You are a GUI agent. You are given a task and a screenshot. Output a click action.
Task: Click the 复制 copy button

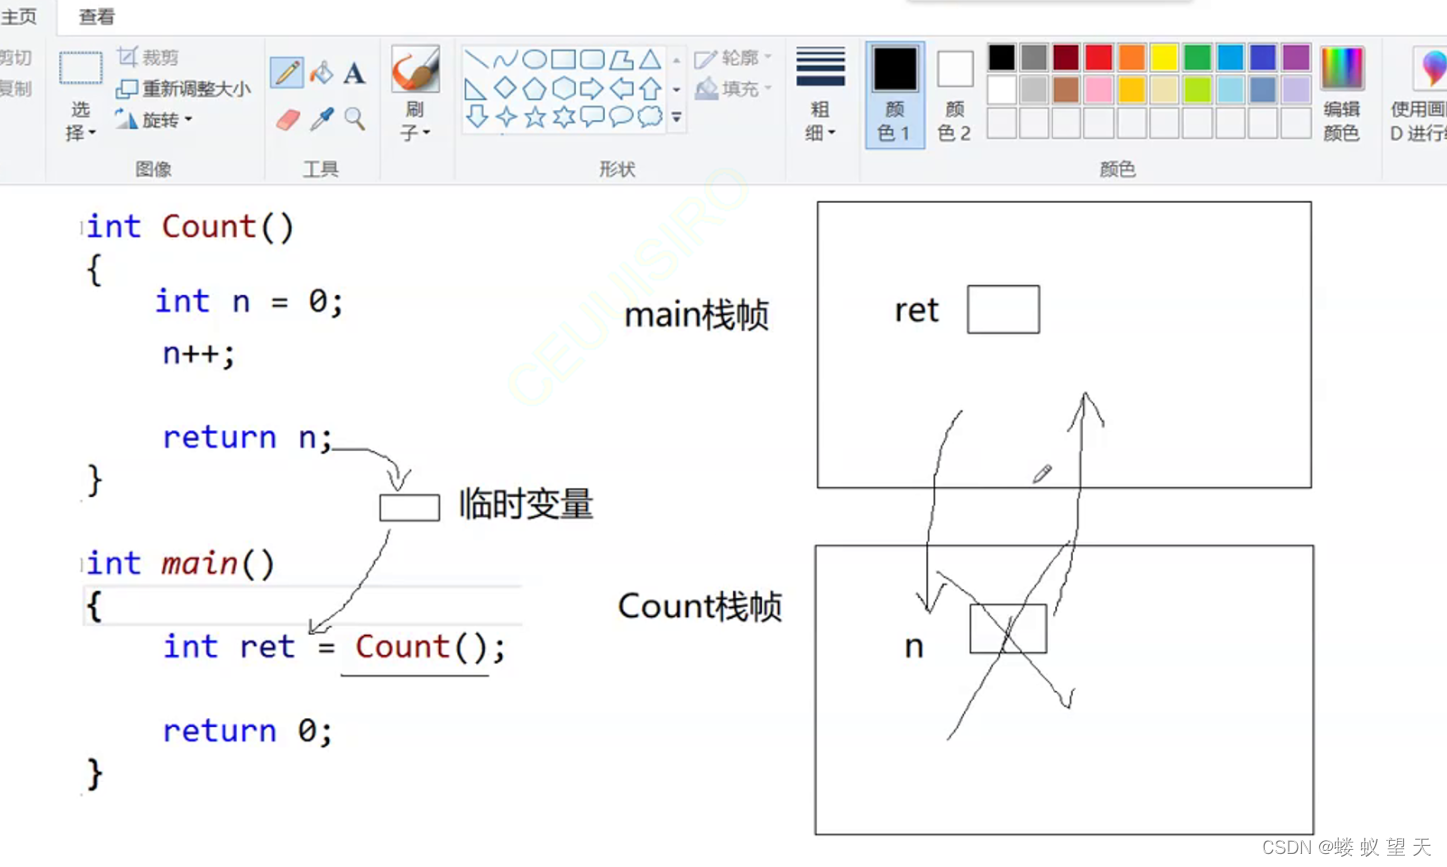coord(16,89)
